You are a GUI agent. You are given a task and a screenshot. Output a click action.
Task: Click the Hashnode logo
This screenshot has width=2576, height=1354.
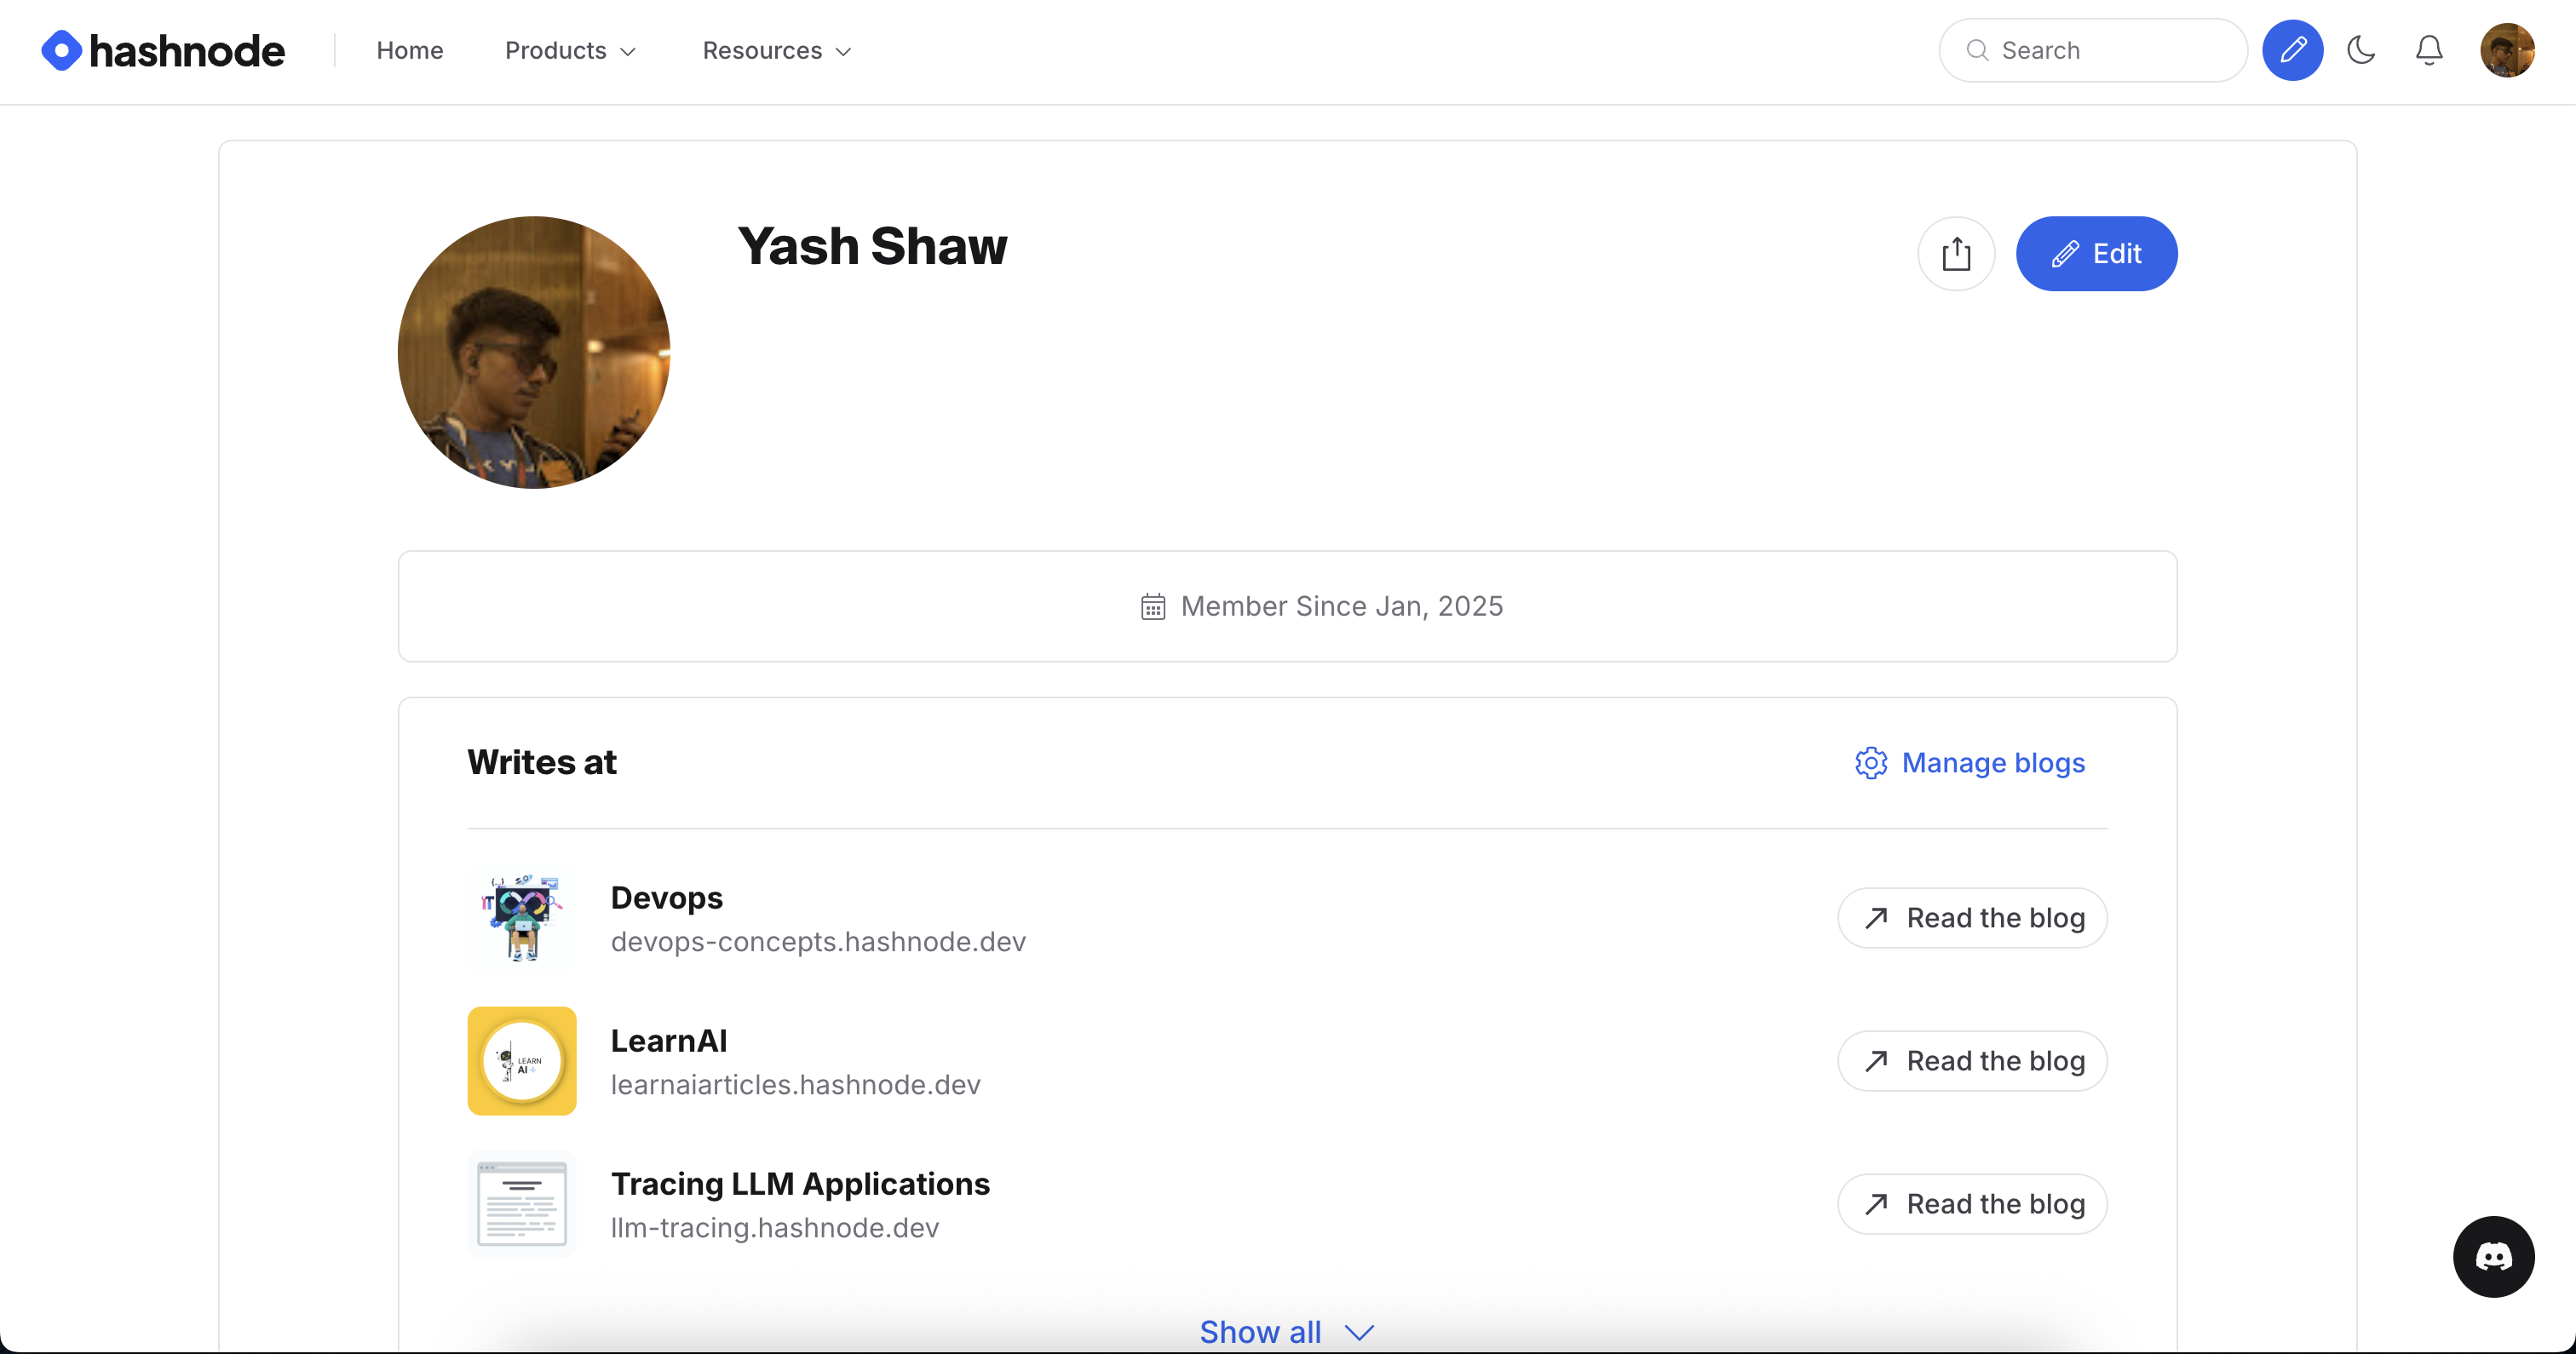tap(163, 51)
